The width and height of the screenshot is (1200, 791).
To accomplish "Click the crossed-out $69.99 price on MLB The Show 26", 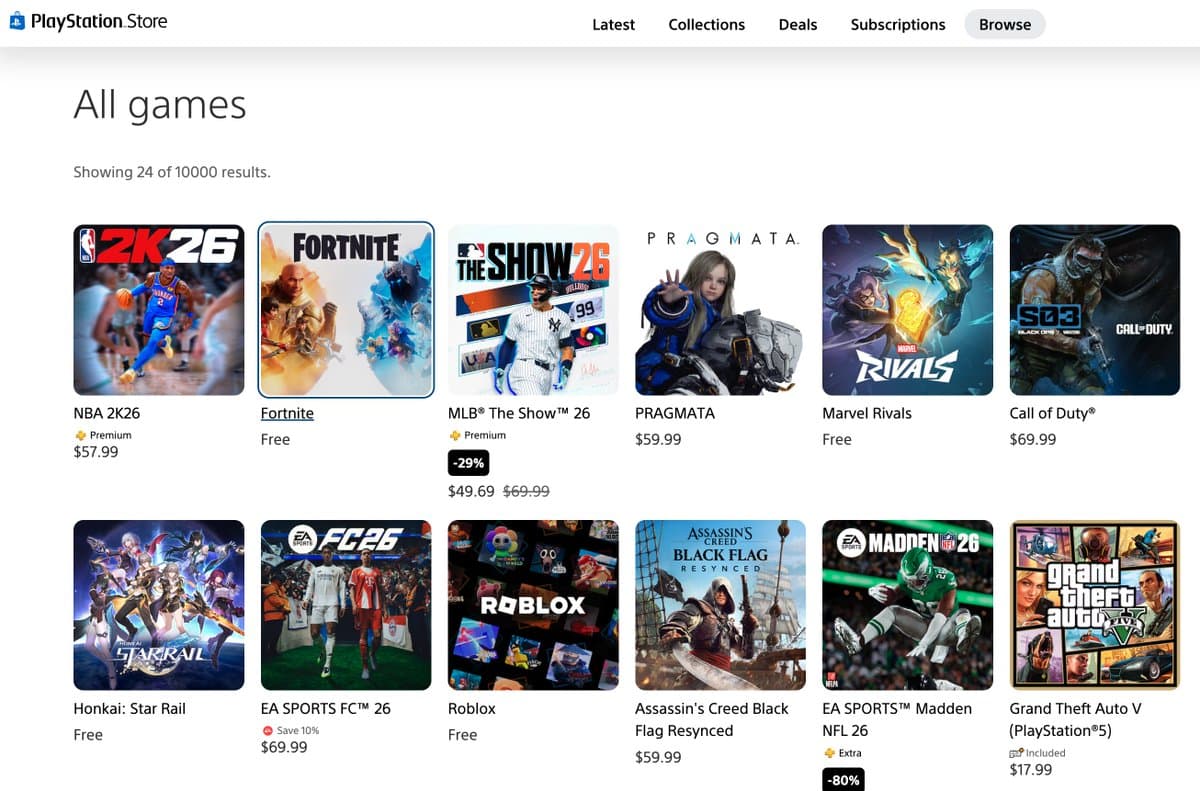I will (527, 491).
